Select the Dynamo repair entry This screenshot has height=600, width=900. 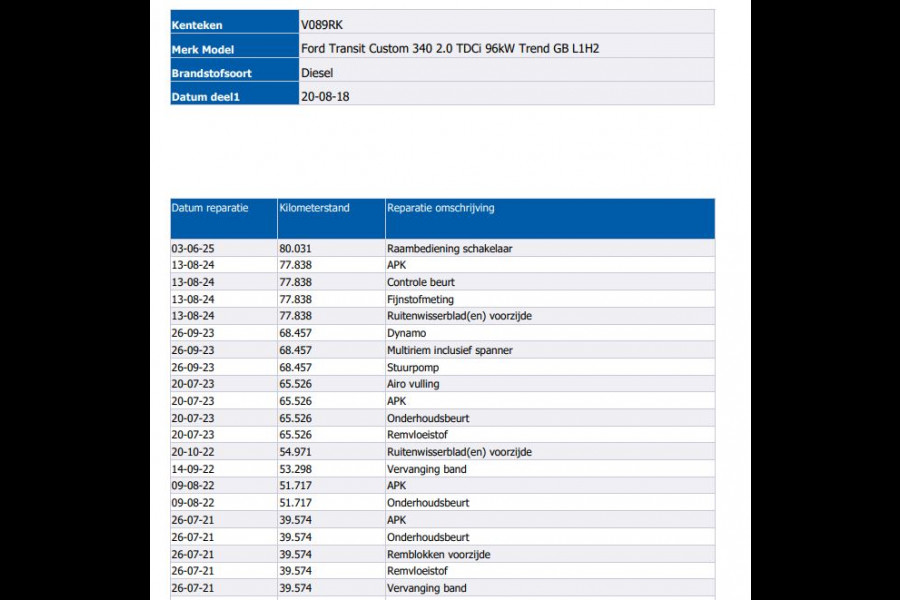click(x=406, y=333)
